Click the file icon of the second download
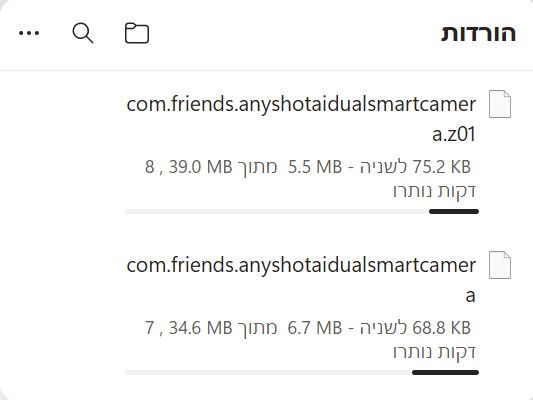The height and width of the screenshot is (400, 533). point(500,265)
